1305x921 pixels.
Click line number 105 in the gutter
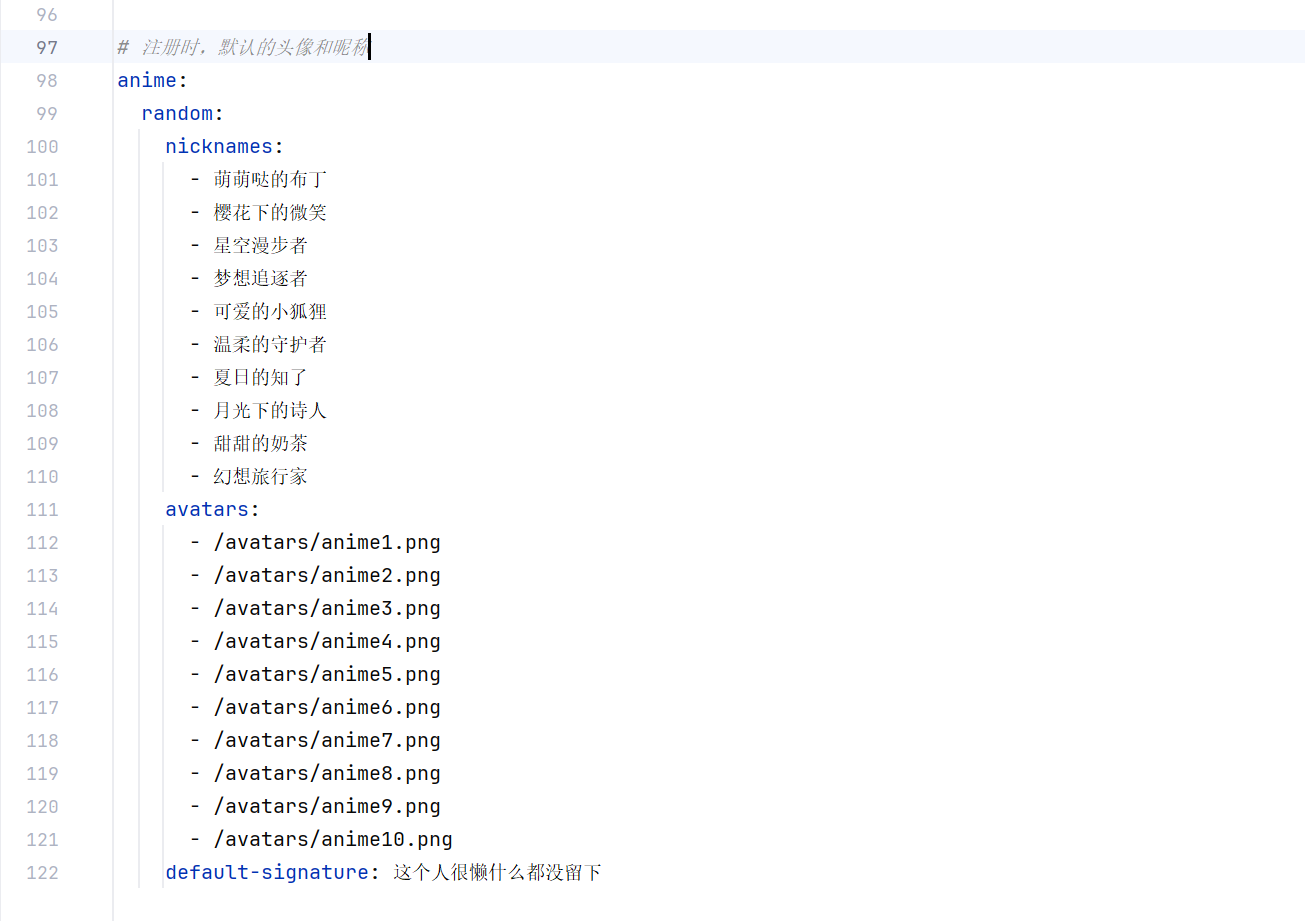pos(42,311)
